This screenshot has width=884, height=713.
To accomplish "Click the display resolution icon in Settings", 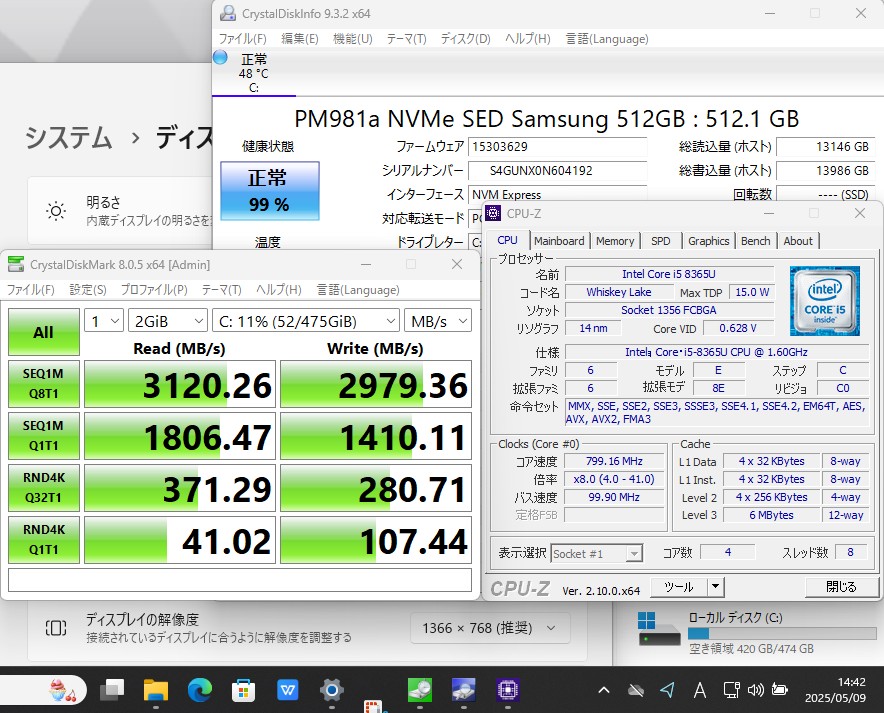I will (x=56, y=627).
